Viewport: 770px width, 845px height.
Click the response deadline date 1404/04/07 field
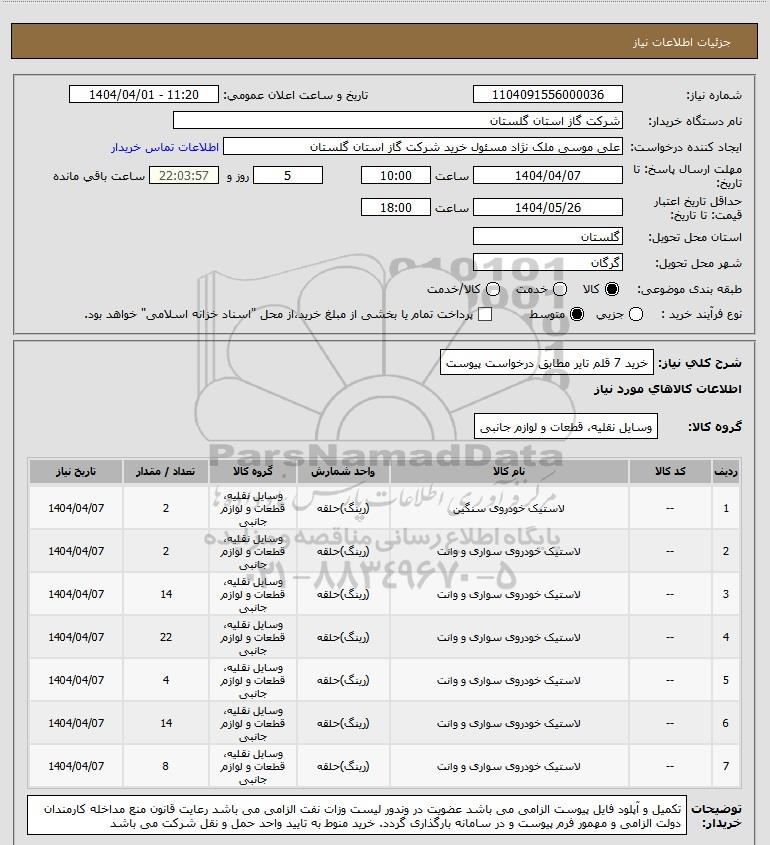[547, 175]
